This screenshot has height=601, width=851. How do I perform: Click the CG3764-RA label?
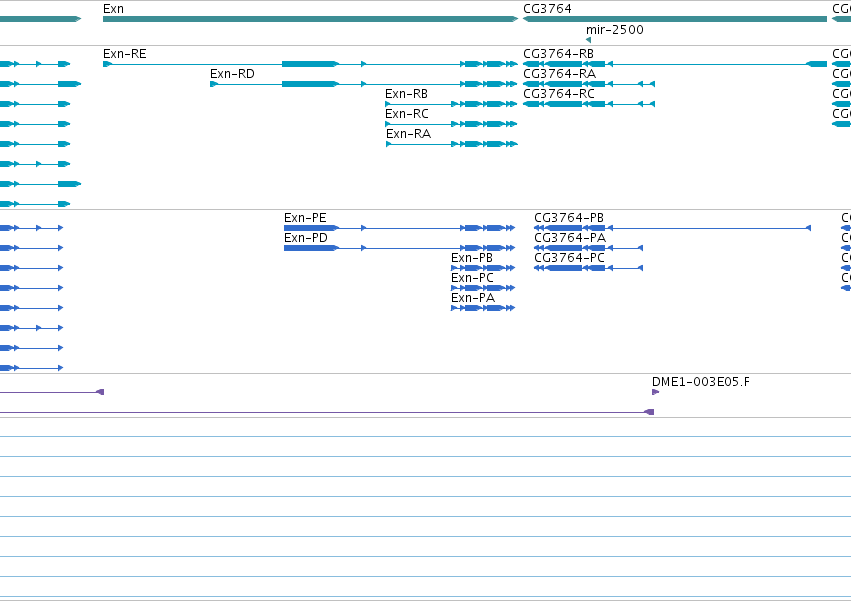559,74
